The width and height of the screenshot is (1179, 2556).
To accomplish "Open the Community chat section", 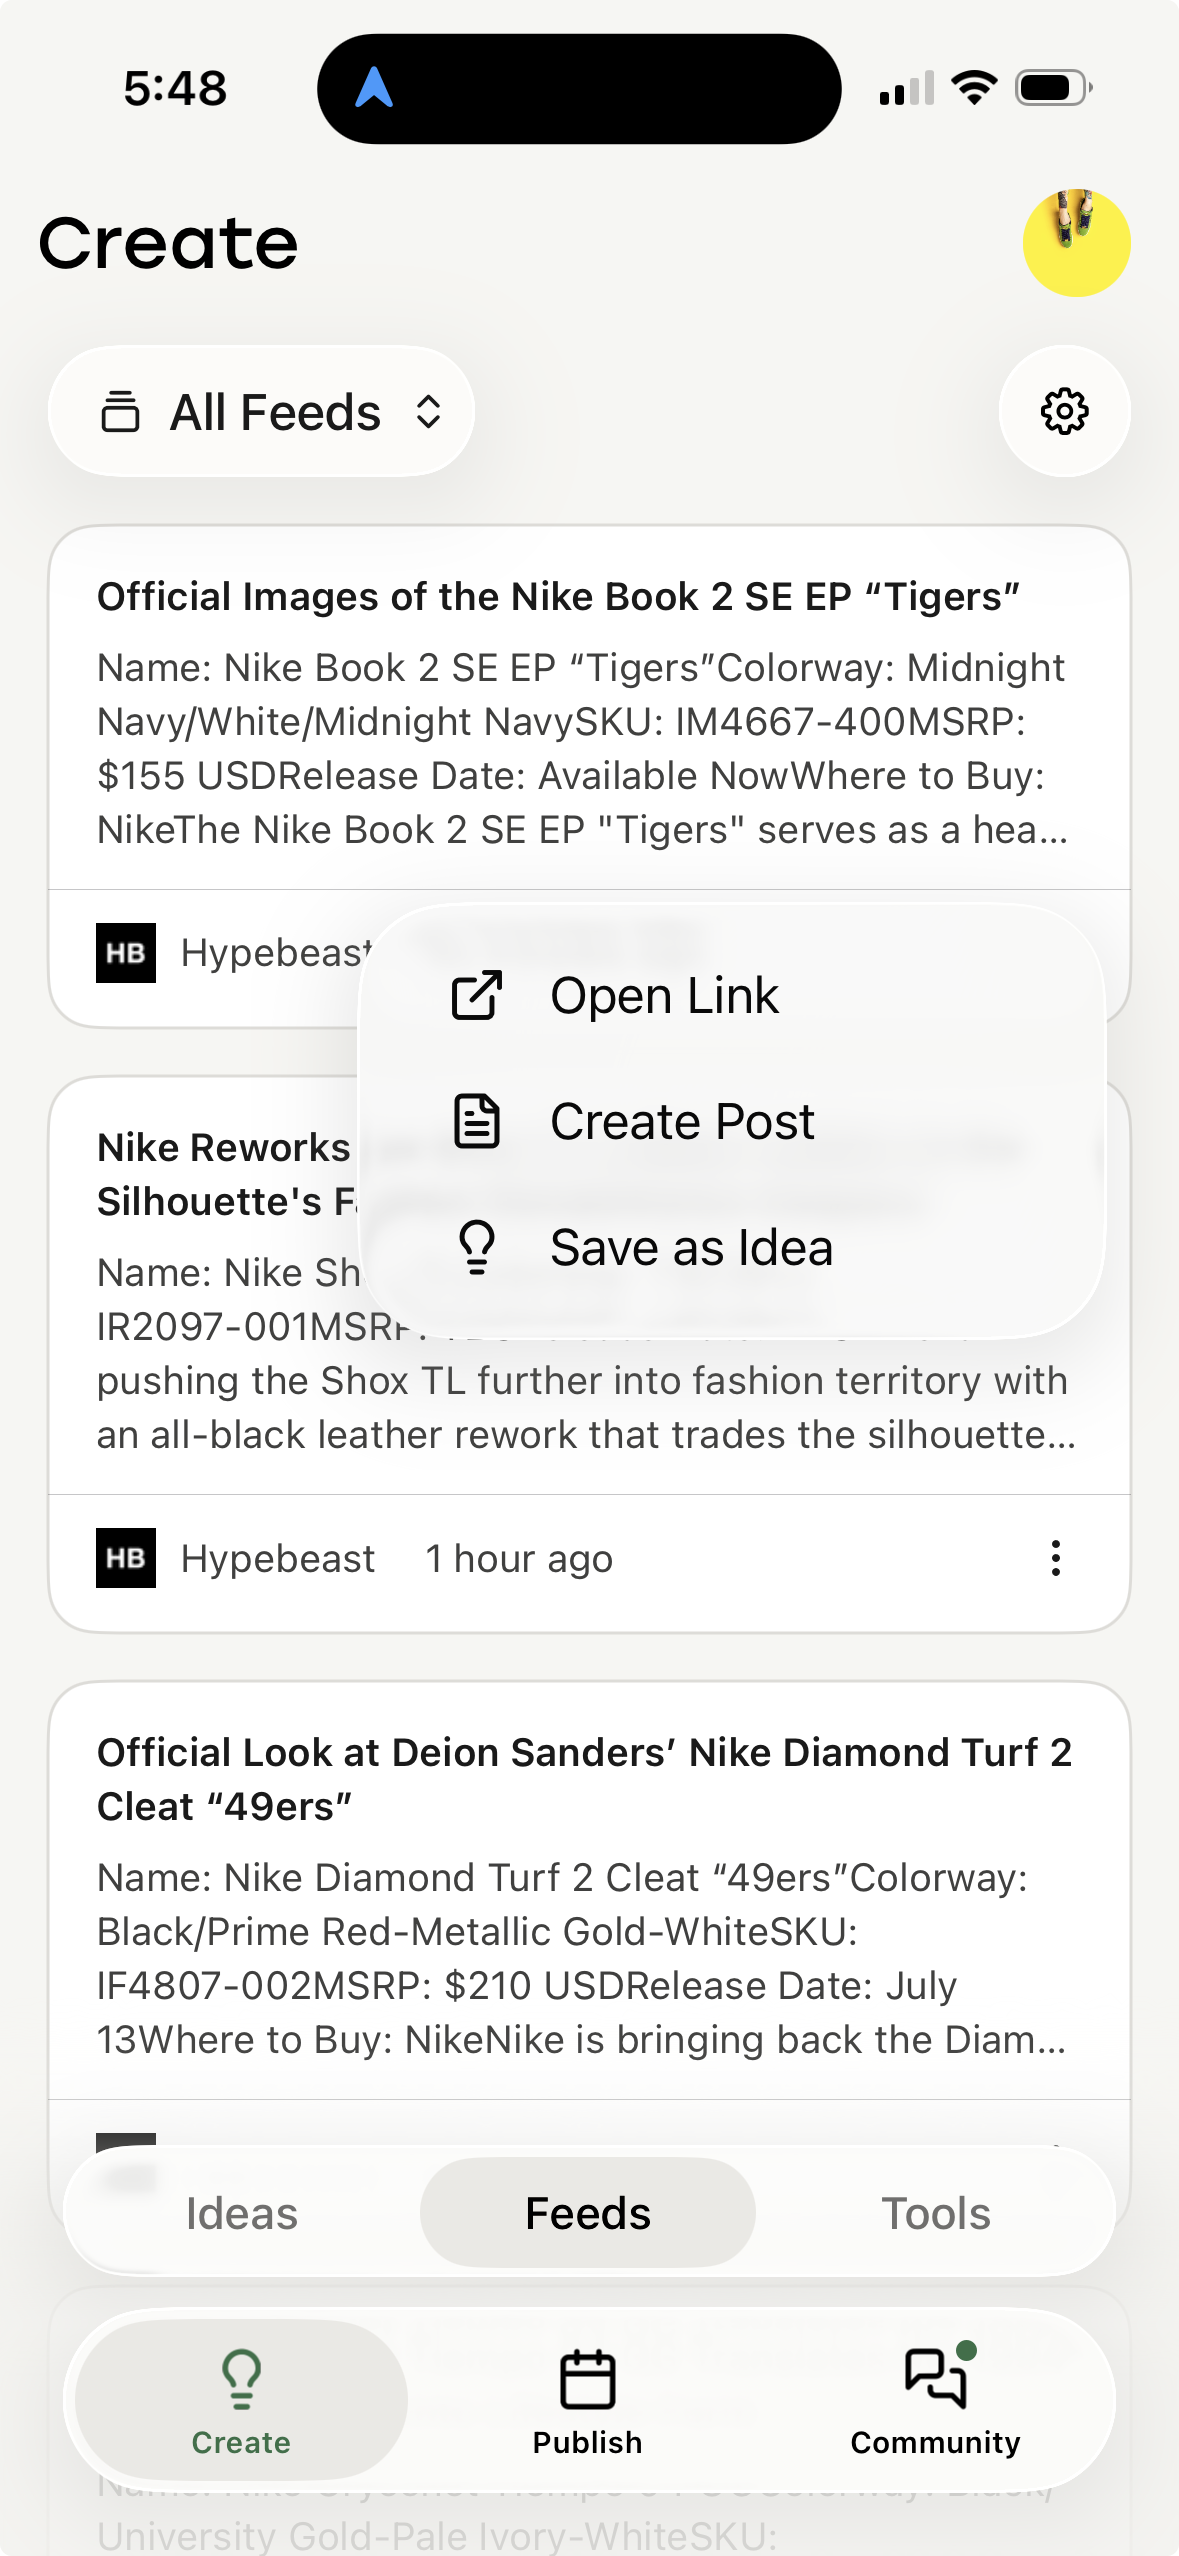I will (935, 2400).
